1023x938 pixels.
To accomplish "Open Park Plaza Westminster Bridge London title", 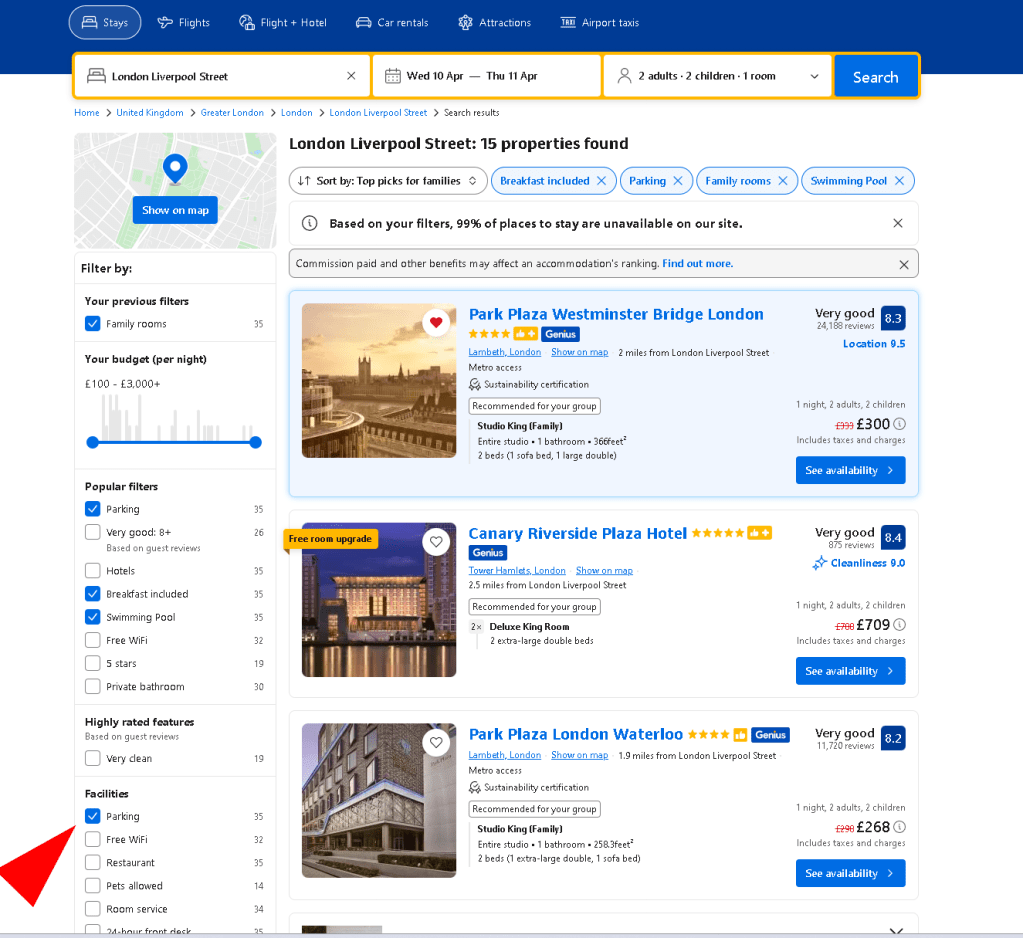I will coord(616,314).
